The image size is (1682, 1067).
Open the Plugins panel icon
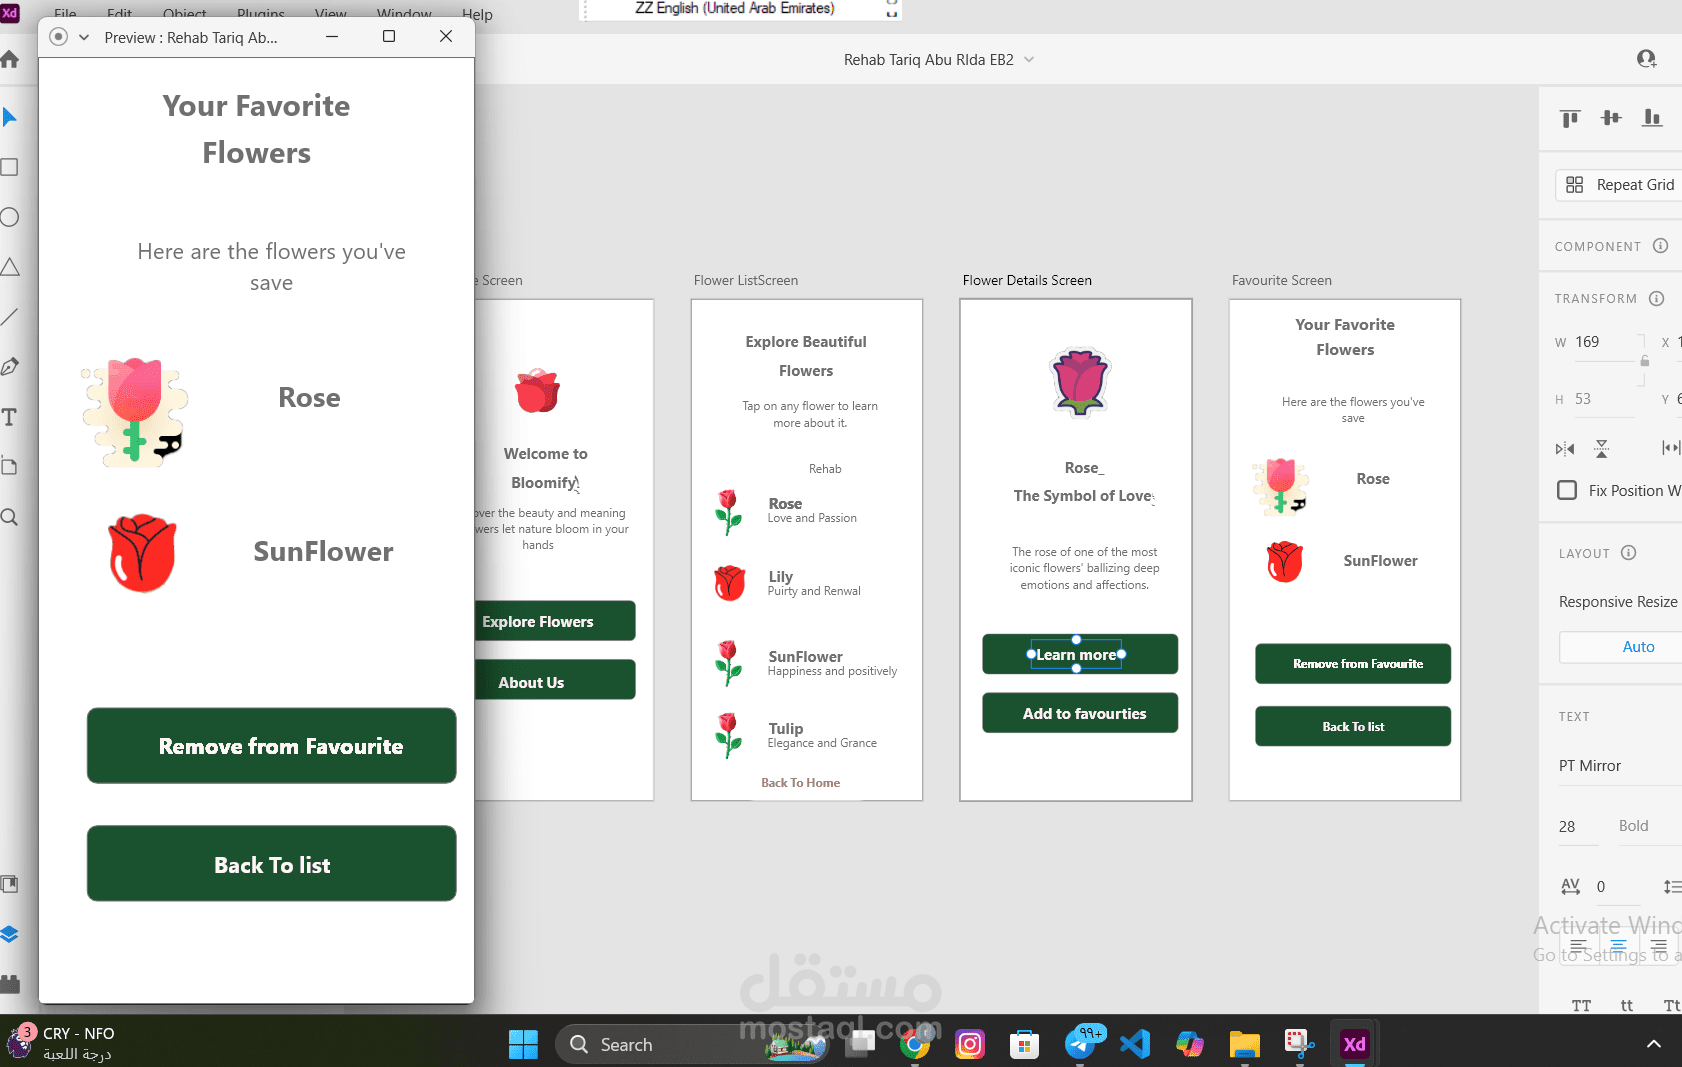[x=10, y=984]
